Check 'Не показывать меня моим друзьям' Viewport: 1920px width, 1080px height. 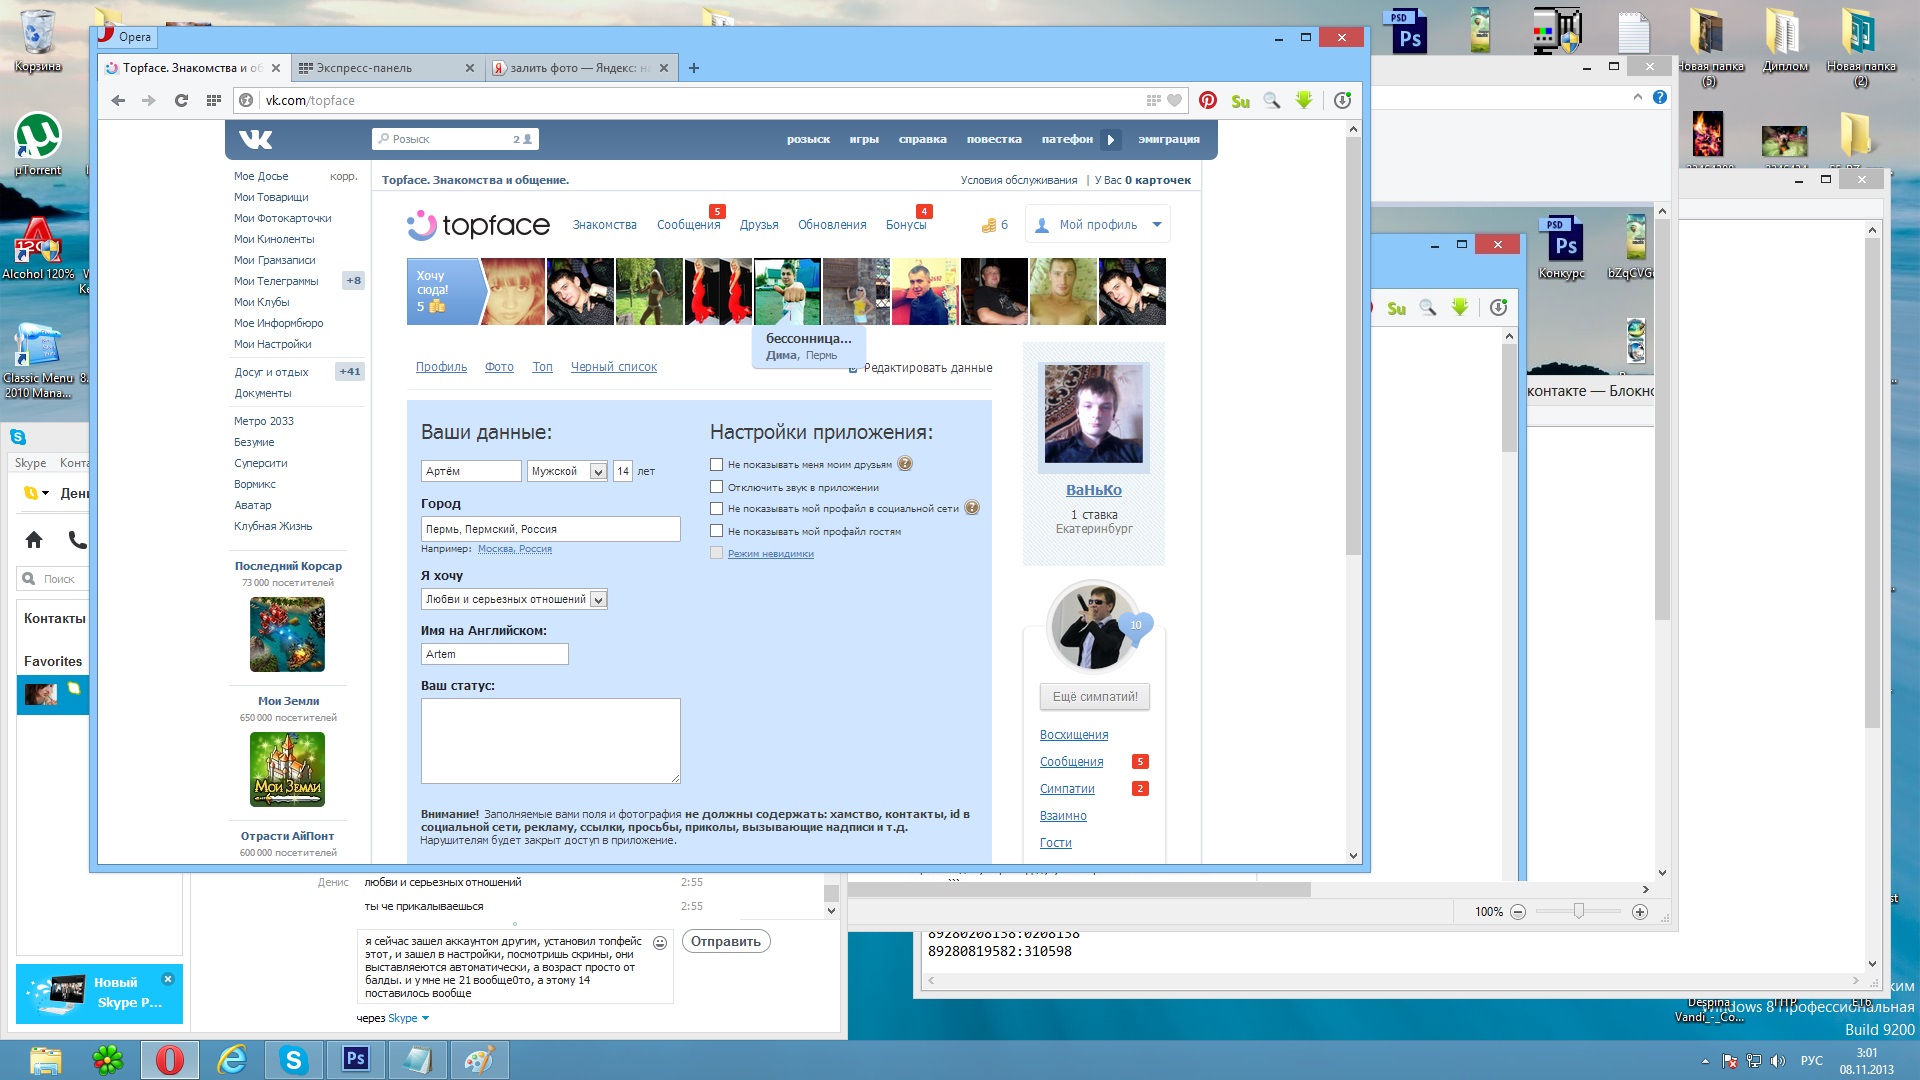[716, 464]
